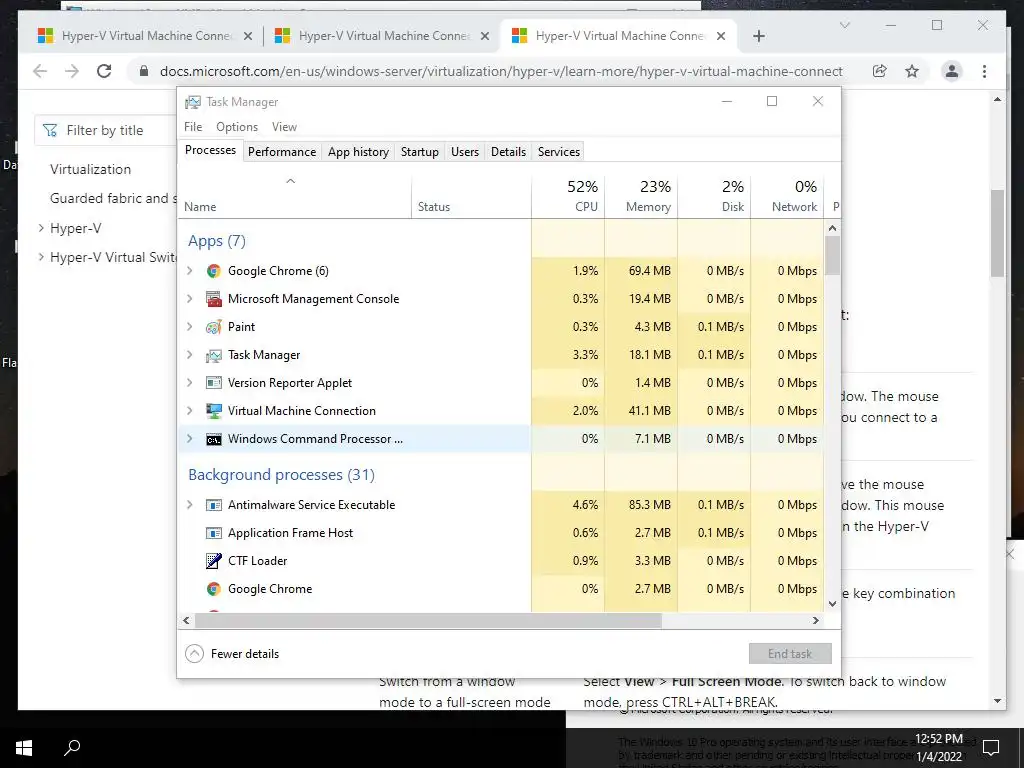The height and width of the screenshot is (768, 1024).
Task: Click the Version Reporter Applet icon
Action: (214, 383)
